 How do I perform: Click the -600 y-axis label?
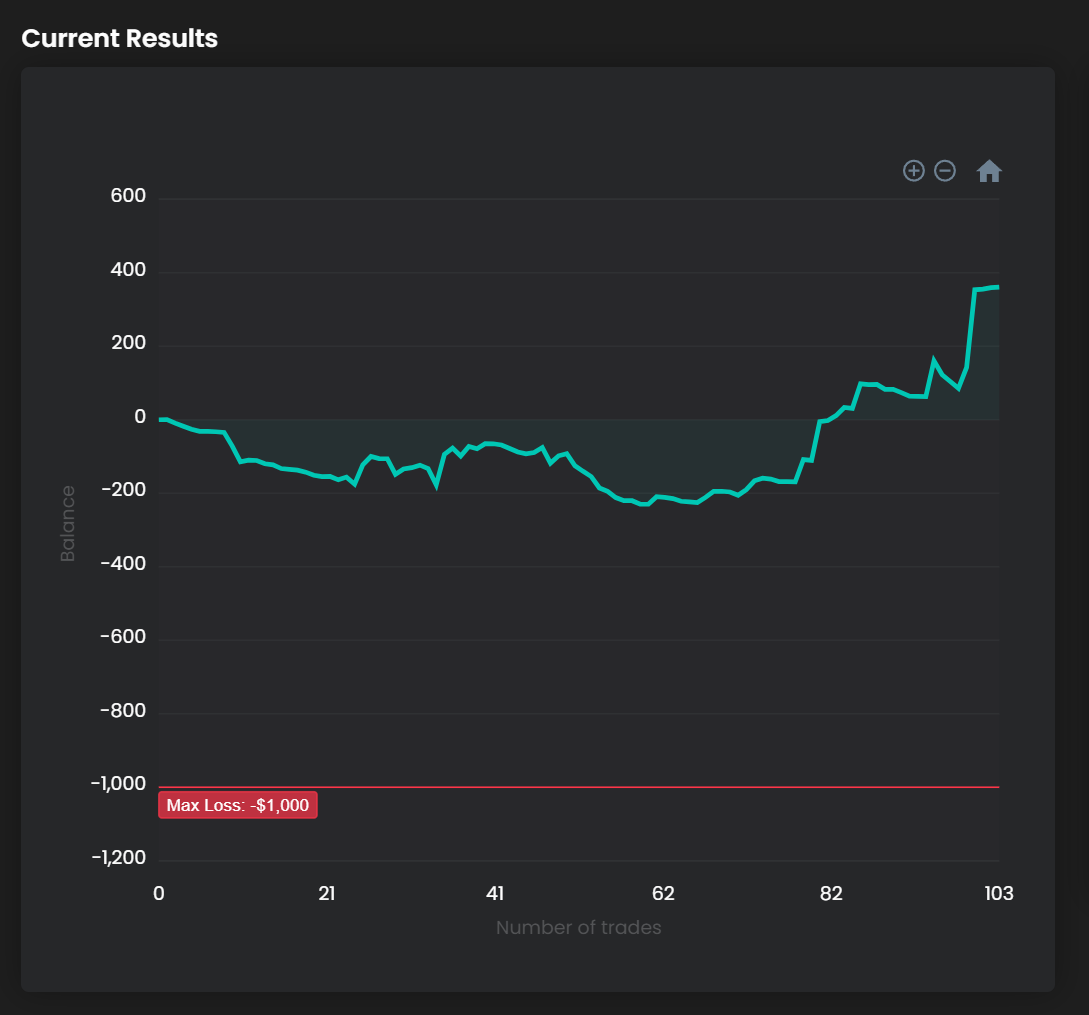124,636
